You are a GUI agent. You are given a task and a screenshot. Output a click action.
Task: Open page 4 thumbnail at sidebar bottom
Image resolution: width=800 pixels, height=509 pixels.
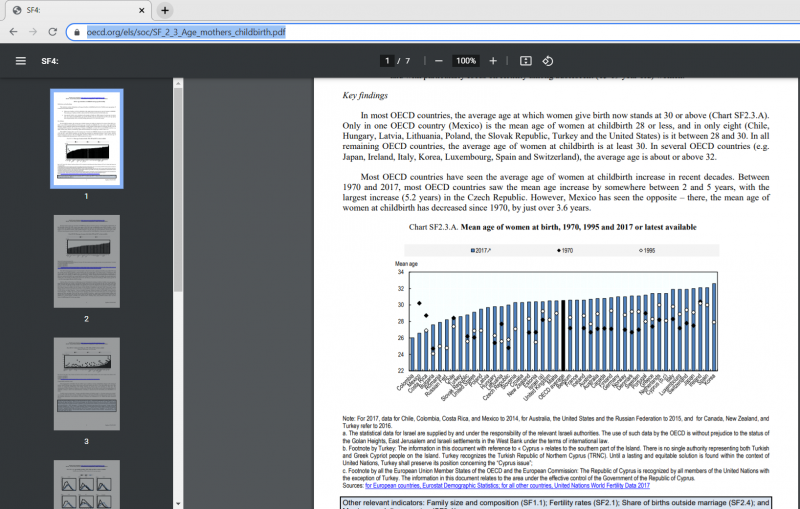point(87,484)
